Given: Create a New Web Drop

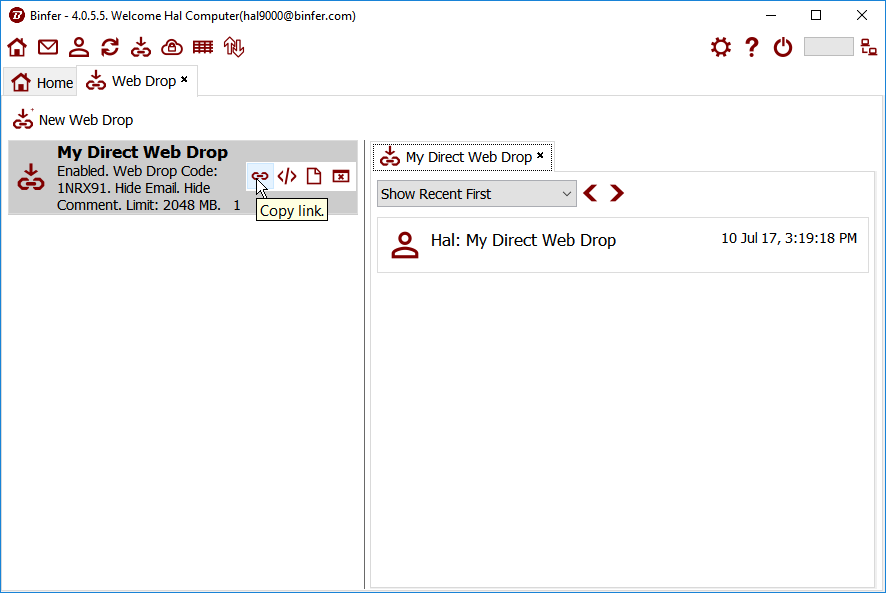Looking at the screenshot, I should pyautogui.click(x=73, y=120).
